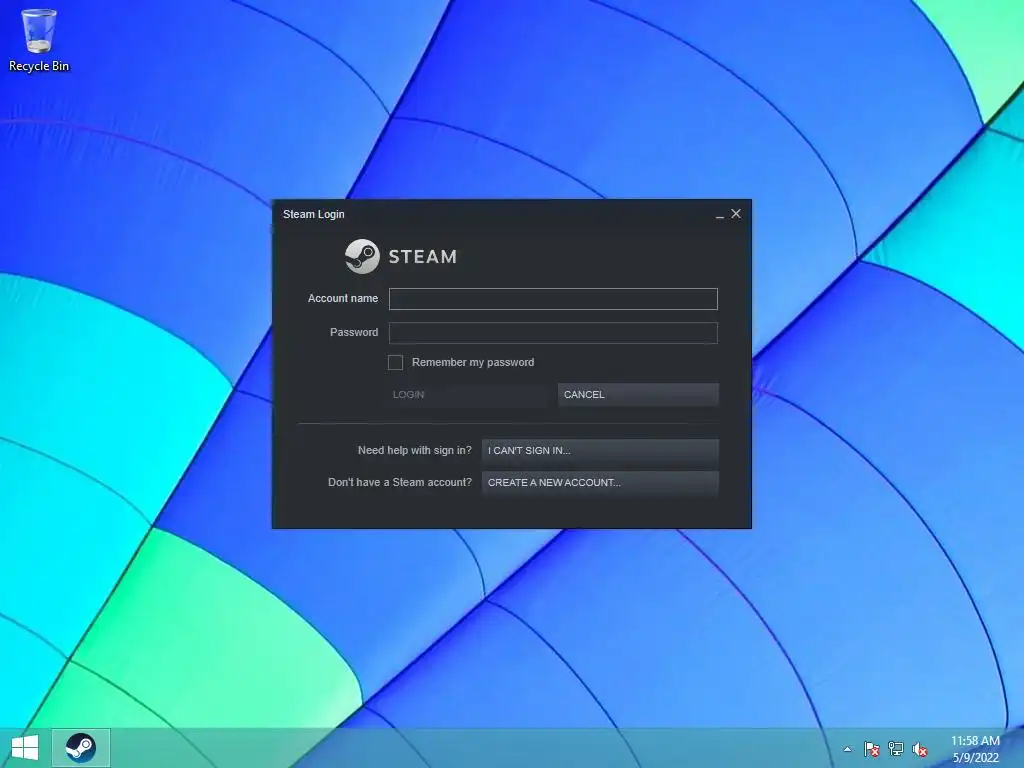
Task: Click 'Don't have a Steam account?' text
Action: [x=400, y=483]
